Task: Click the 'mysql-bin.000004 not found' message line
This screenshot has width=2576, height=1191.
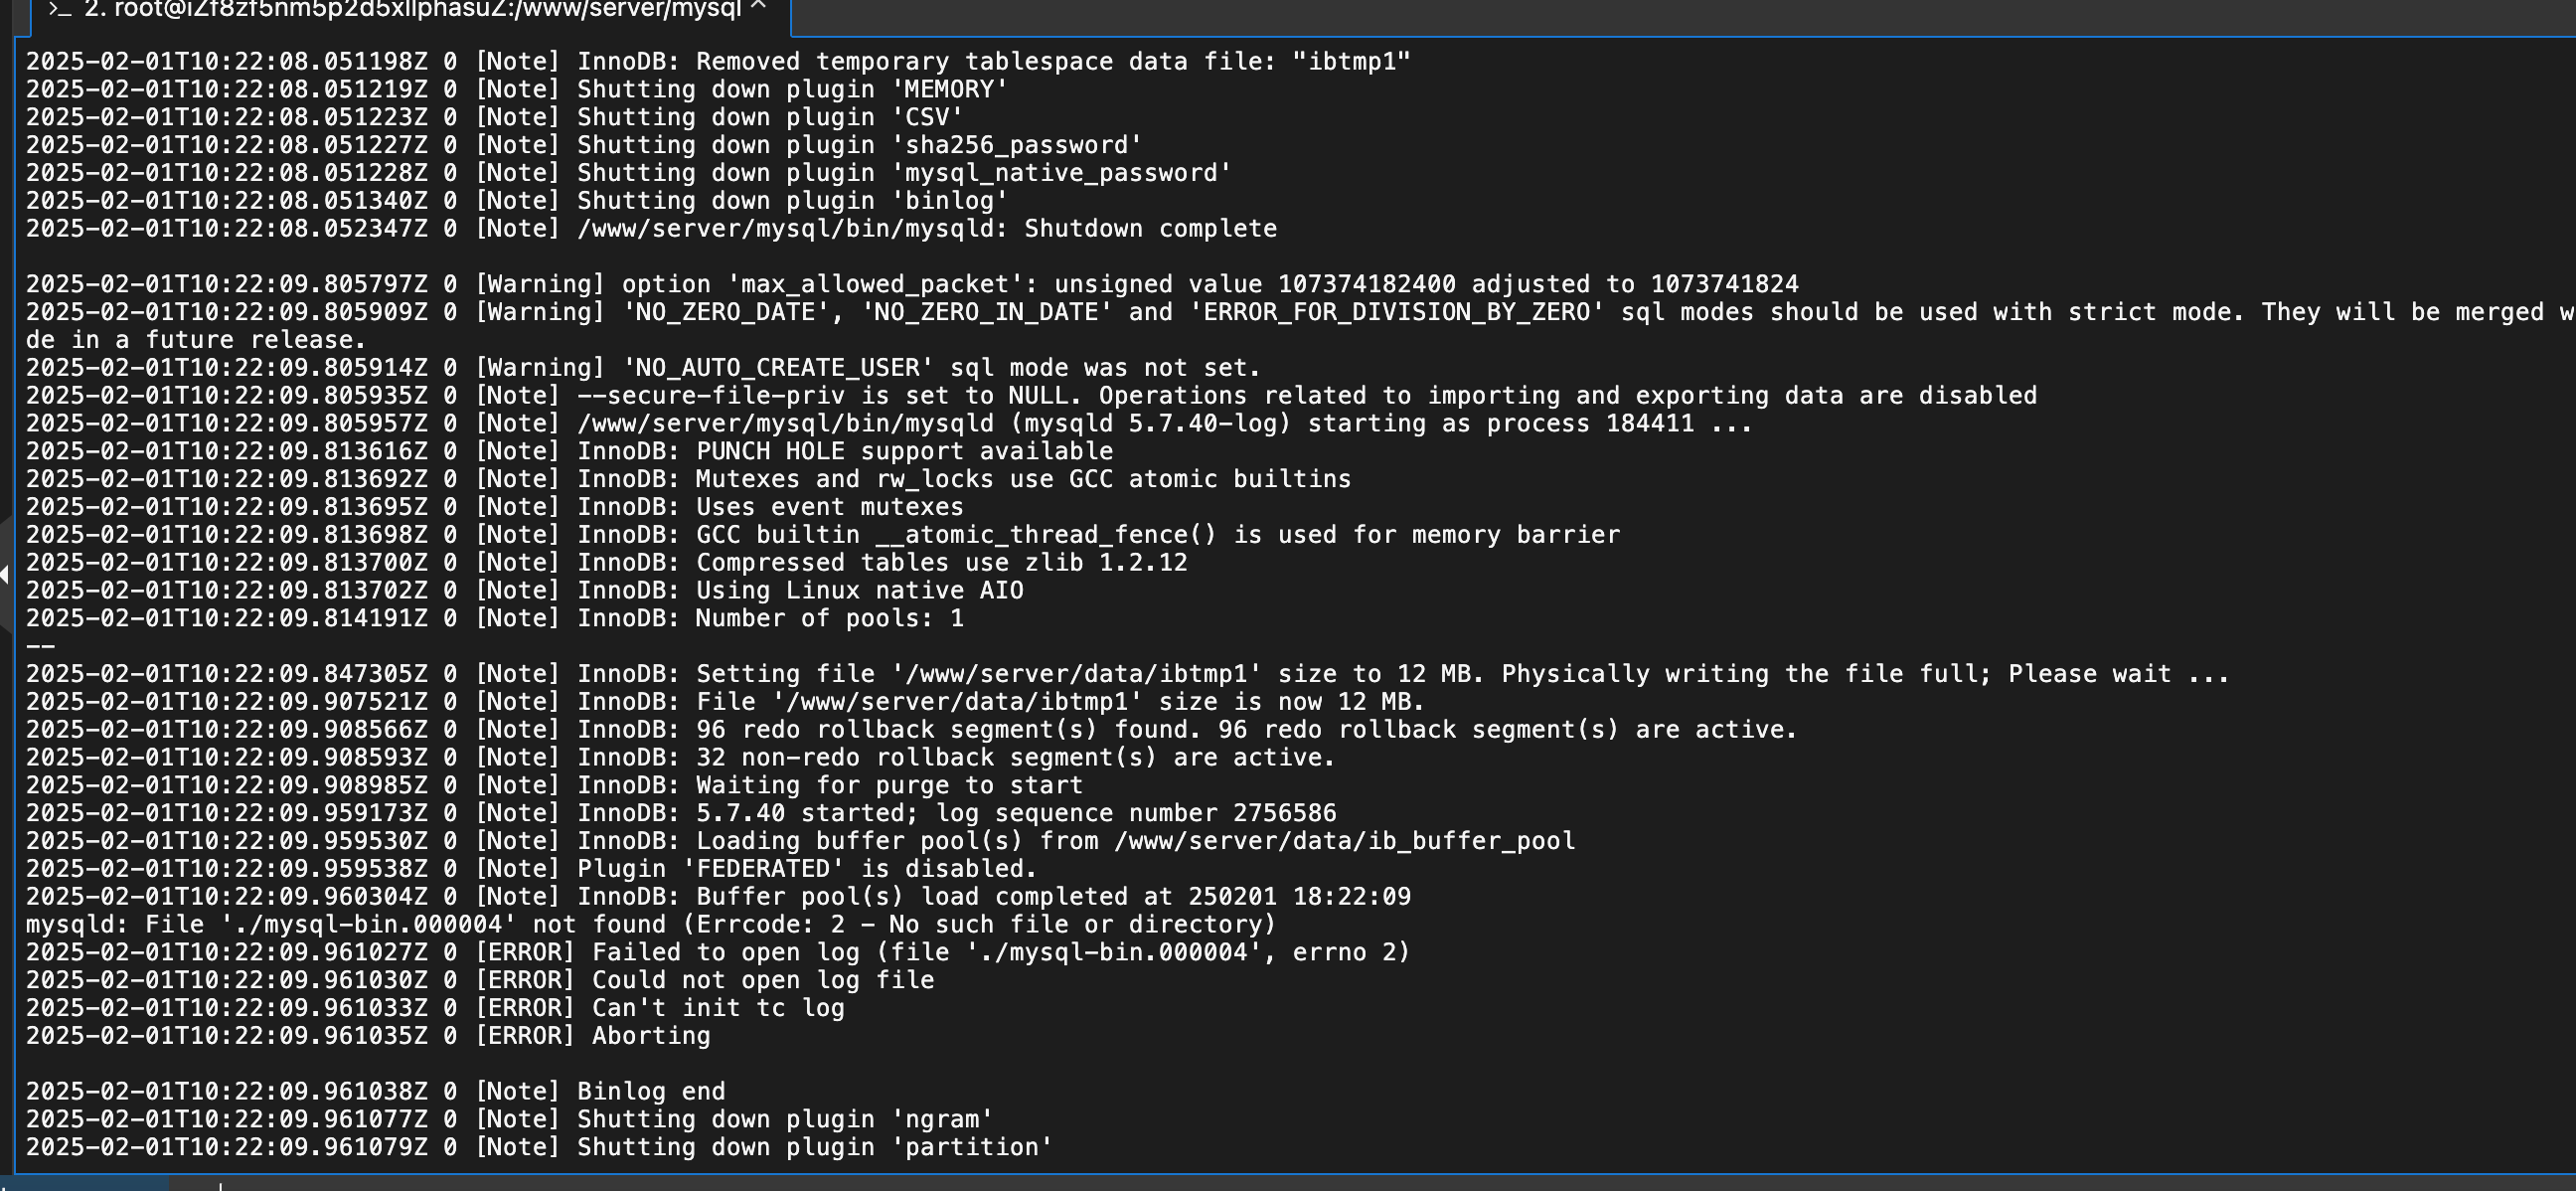Action: click(x=651, y=924)
